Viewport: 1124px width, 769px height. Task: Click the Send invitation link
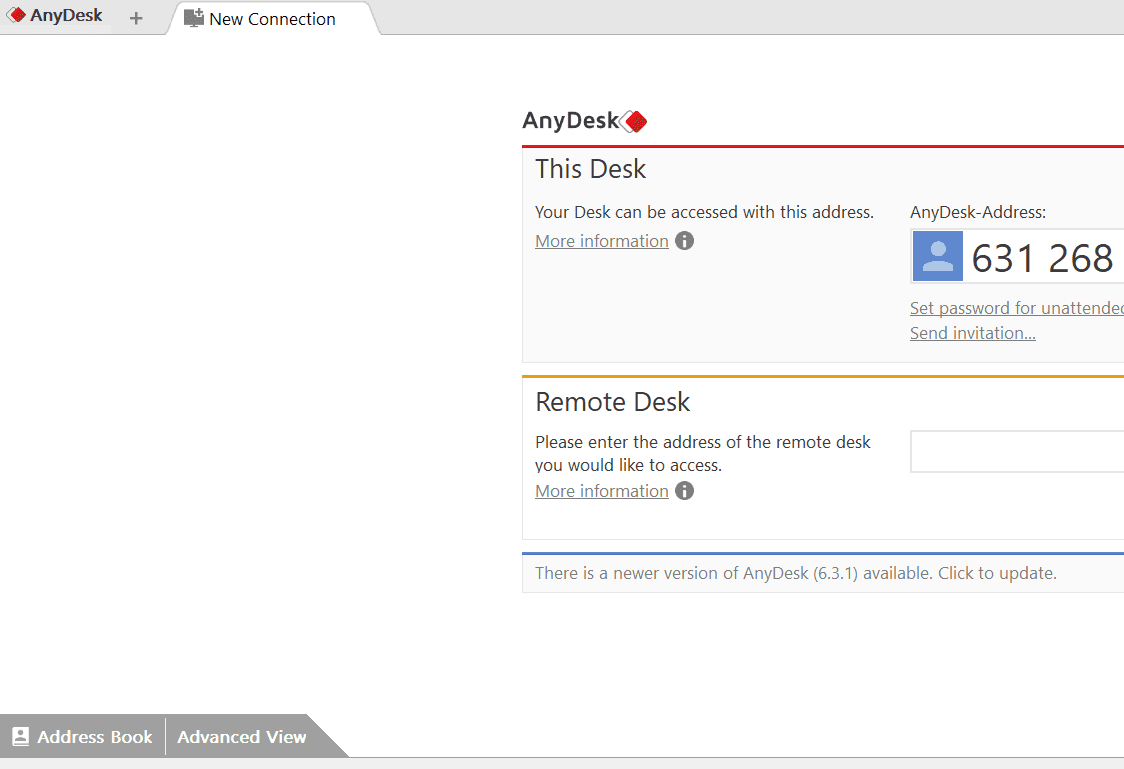coord(972,333)
